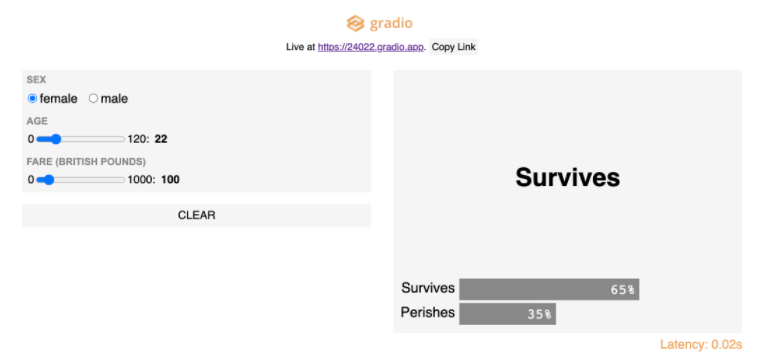
Task: Click the far right end of the Fare slider track
Action: [123, 180]
